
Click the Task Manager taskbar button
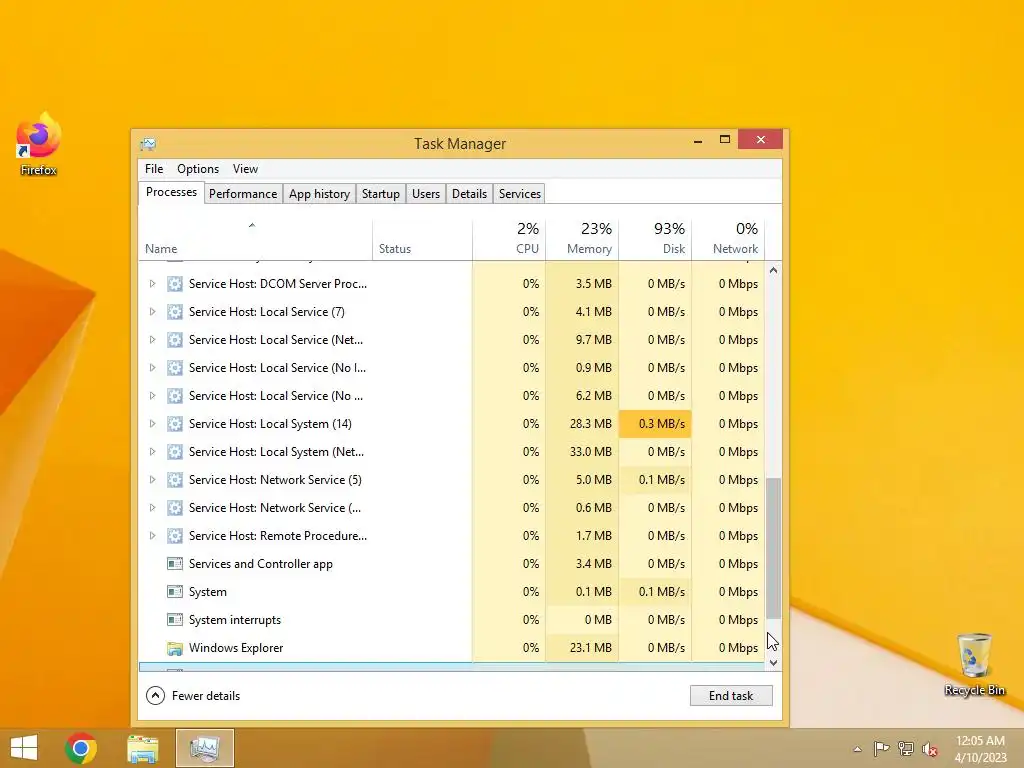(x=204, y=748)
